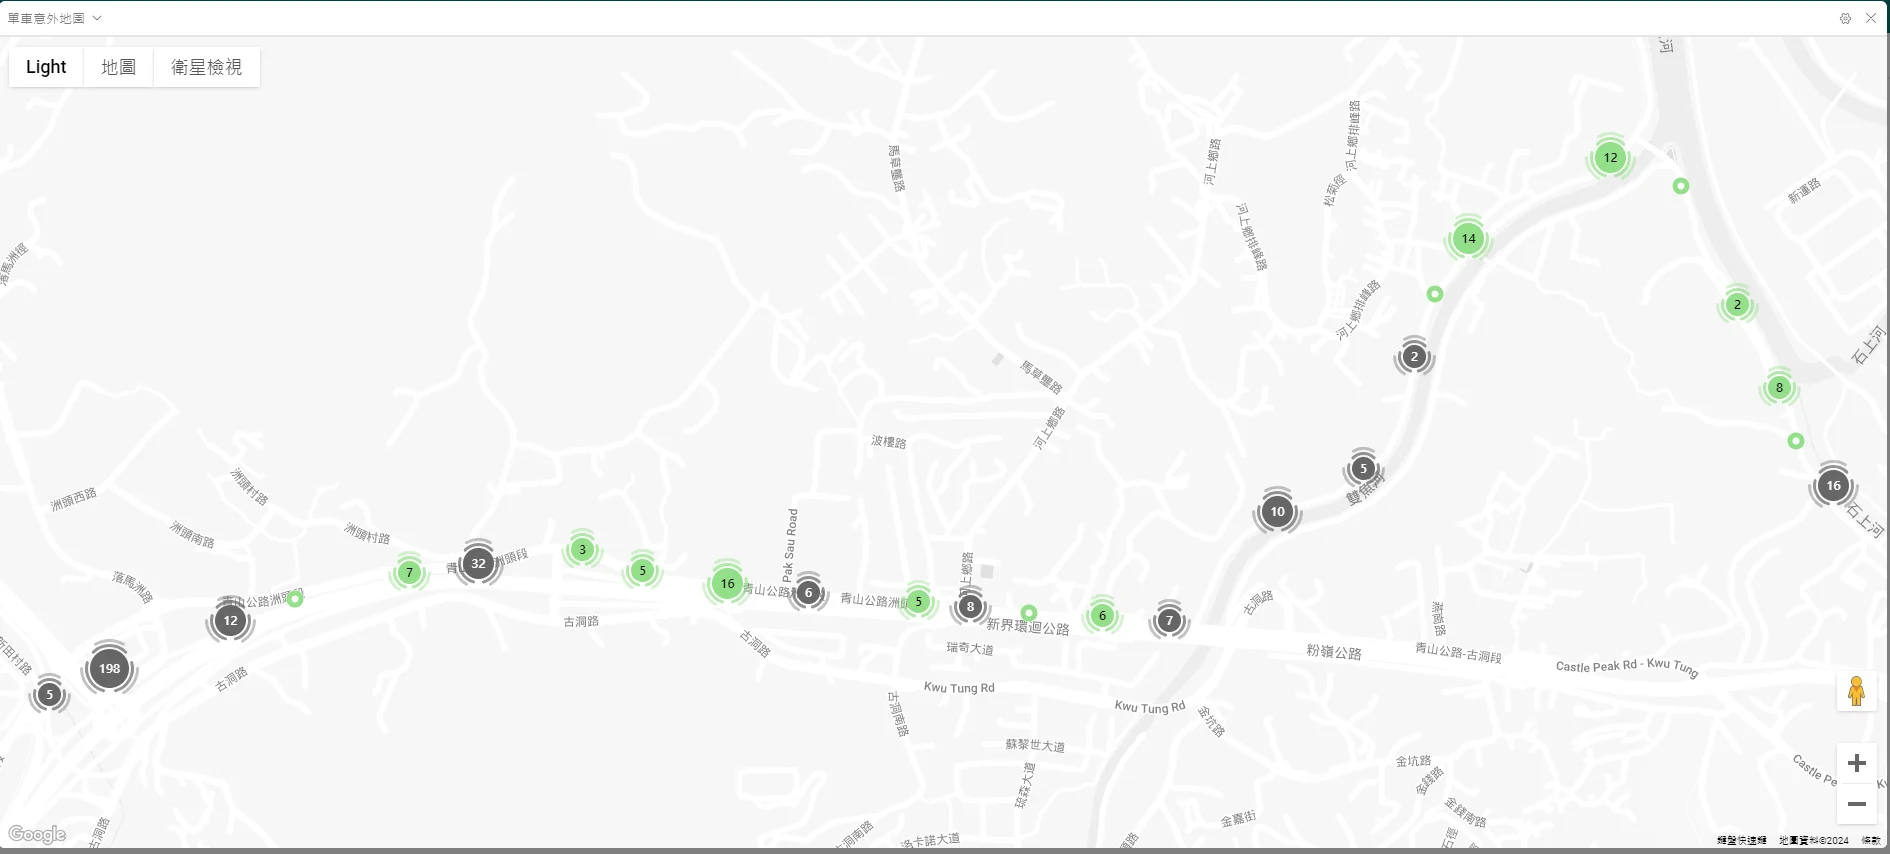Click the single green dot below the 14 cluster
The width and height of the screenshot is (1890, 854).
pos(1435,294)
